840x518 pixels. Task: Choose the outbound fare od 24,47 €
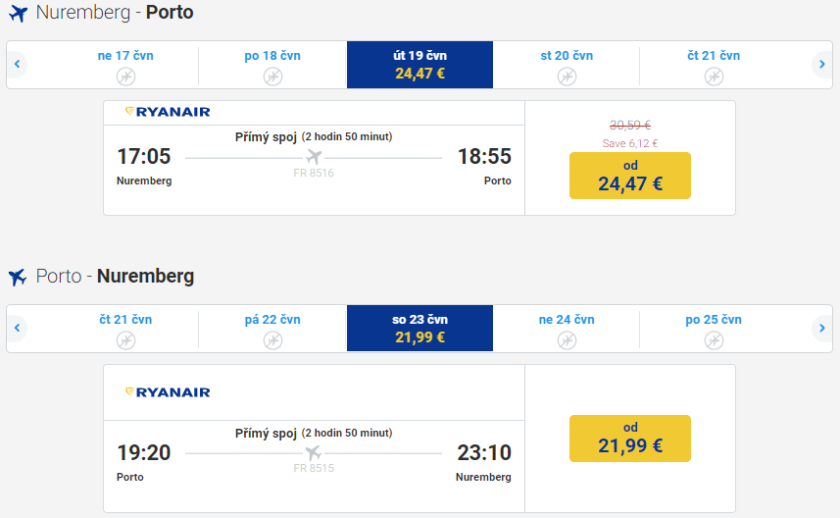click(630, 176)
